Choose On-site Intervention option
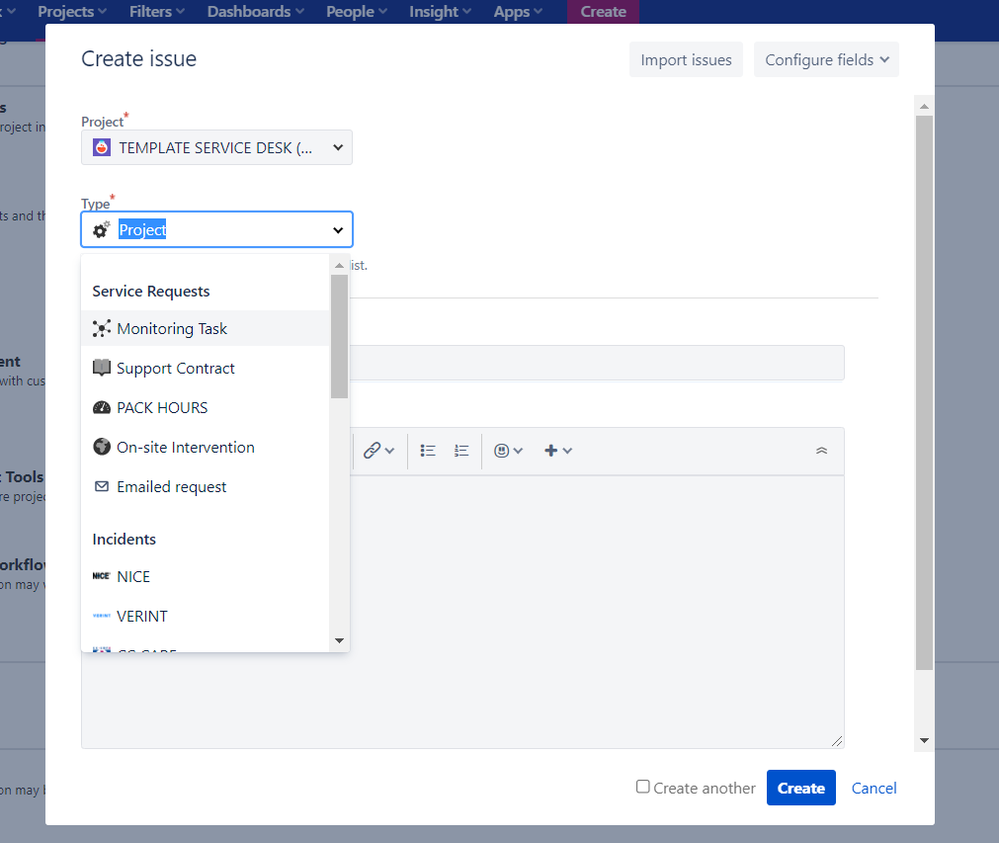This screenshot has height=843, width=999. [x=205, y=447]
